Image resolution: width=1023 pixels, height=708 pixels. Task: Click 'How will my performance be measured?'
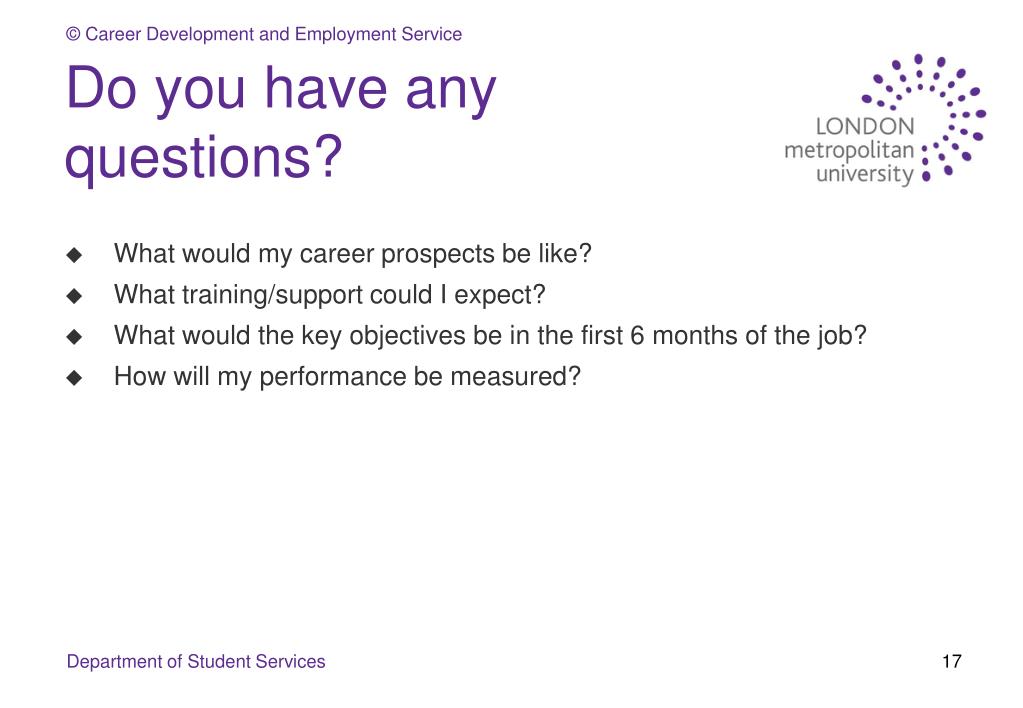[x=347, y=377]
